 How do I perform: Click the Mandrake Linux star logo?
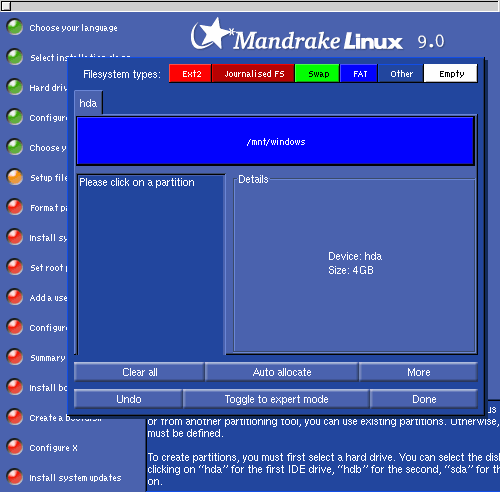pyautogui.click(x=211, y=34)
